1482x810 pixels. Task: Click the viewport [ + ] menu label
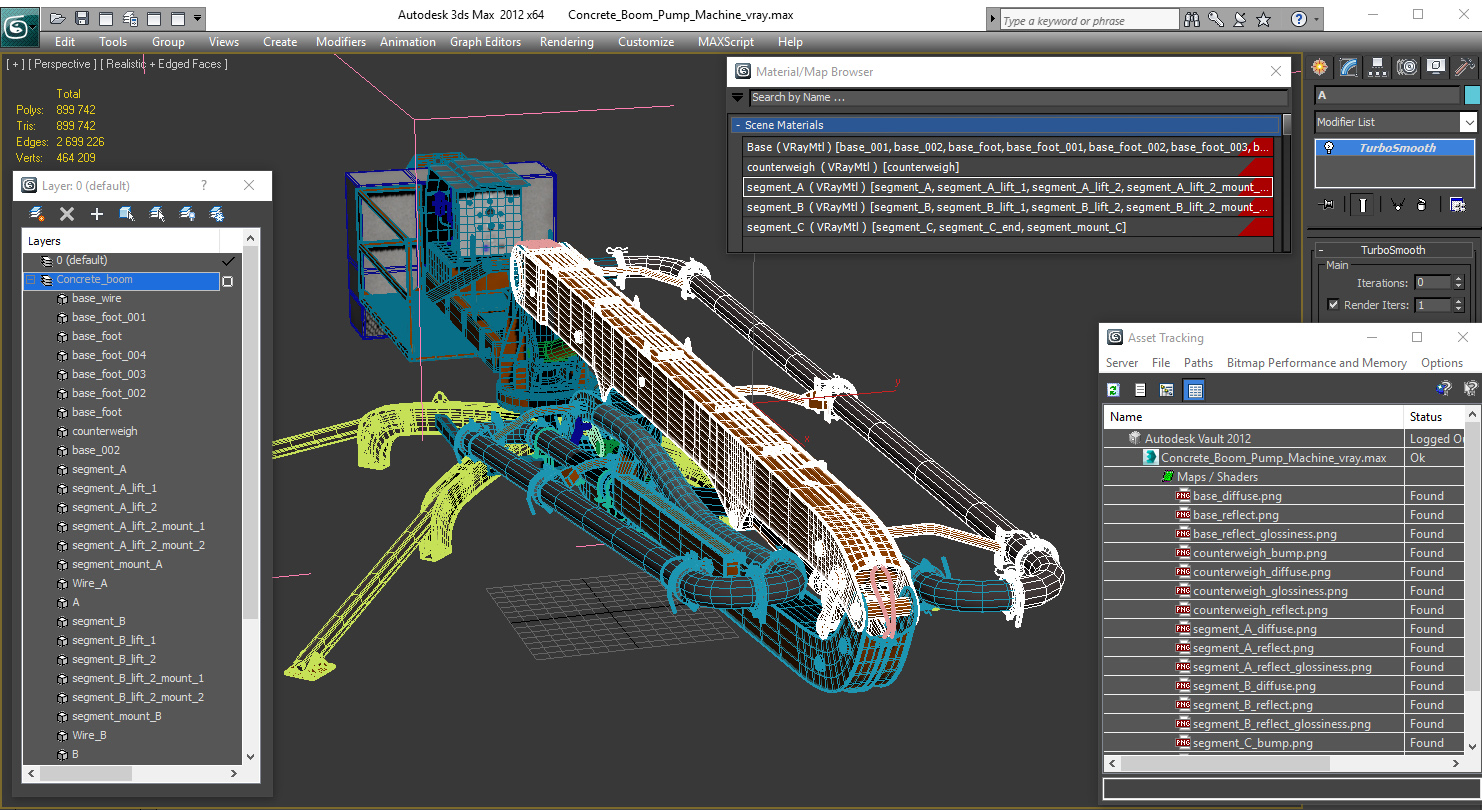tap(15, 64)
